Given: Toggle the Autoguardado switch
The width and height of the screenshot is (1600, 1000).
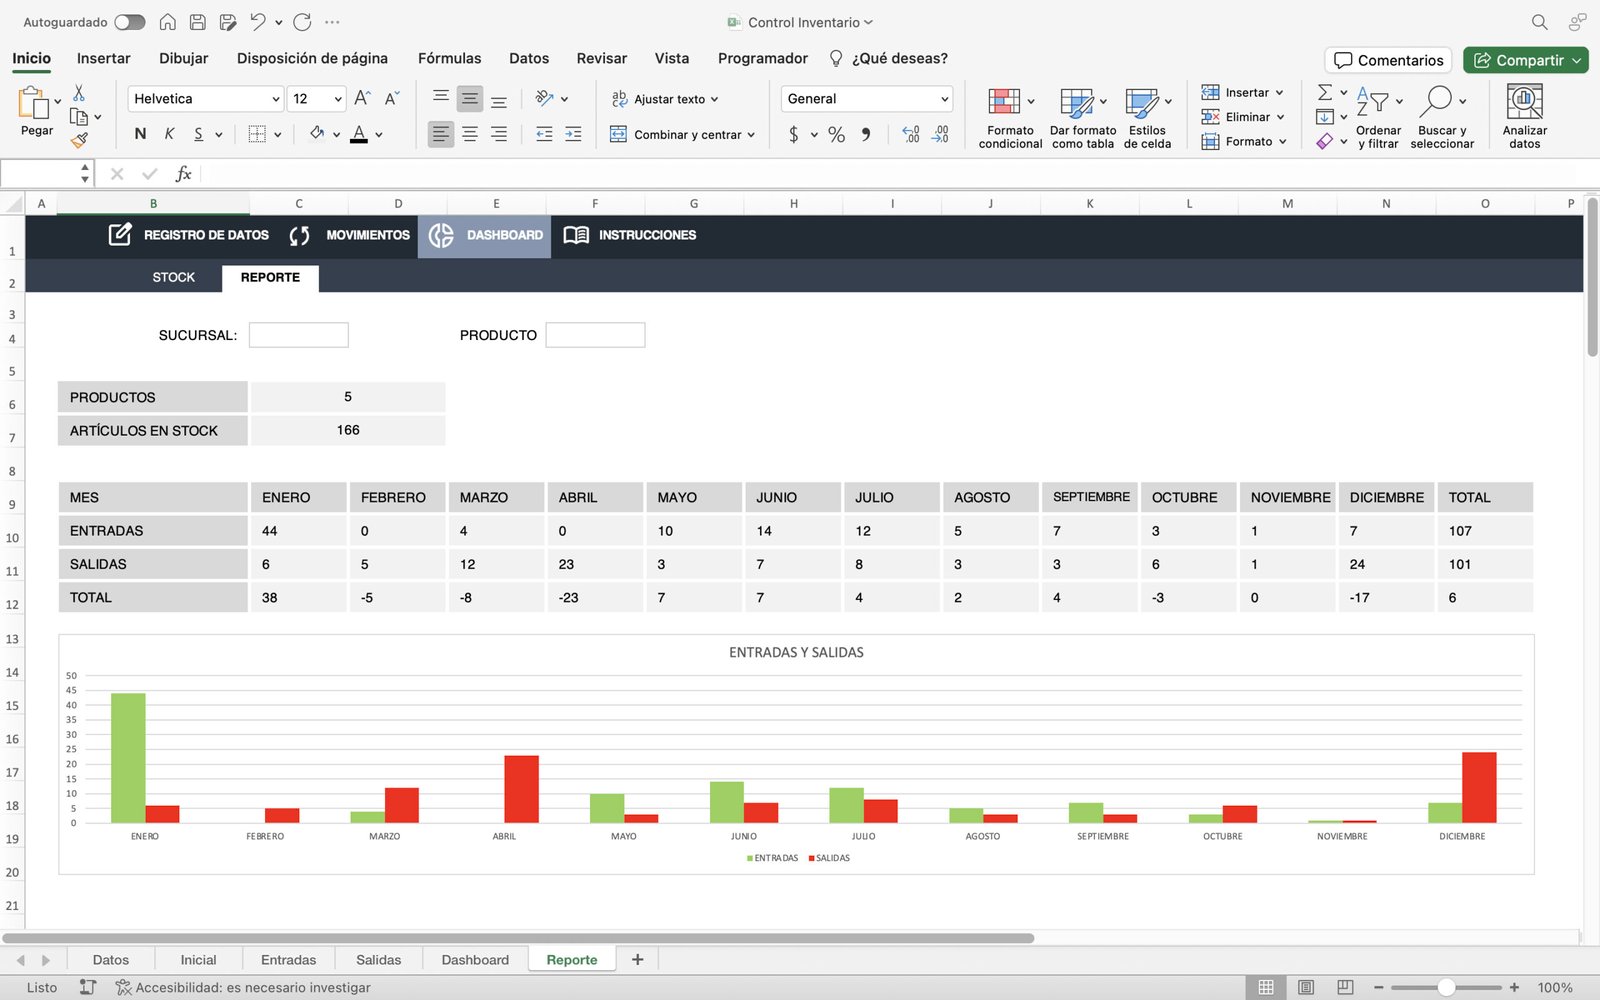Looking at the screenshot, I should (129, 22).
